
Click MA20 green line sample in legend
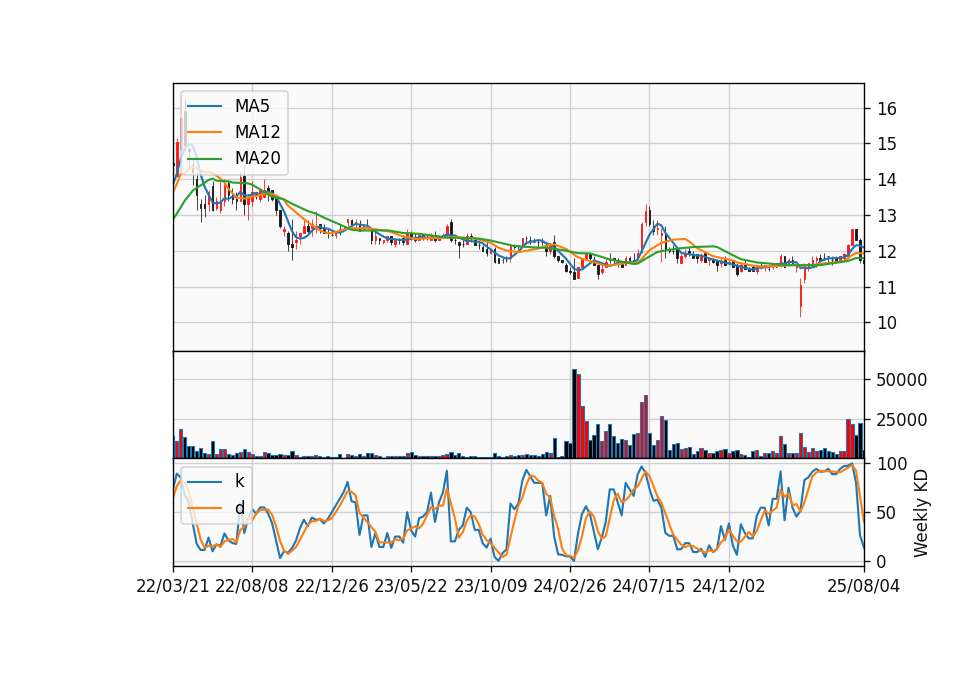pyautogui.click(x=204, y=158)
